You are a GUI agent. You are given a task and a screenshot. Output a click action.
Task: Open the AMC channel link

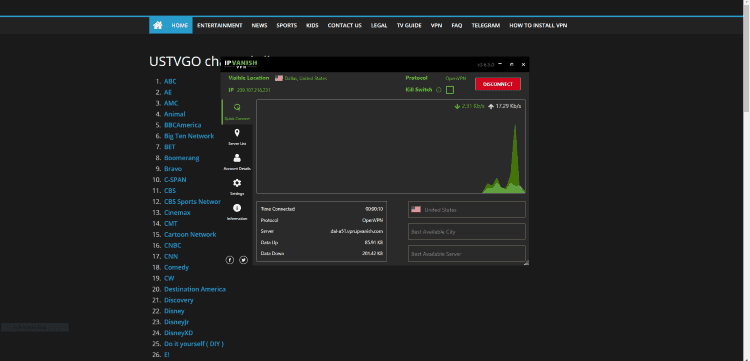pos(171,103)
